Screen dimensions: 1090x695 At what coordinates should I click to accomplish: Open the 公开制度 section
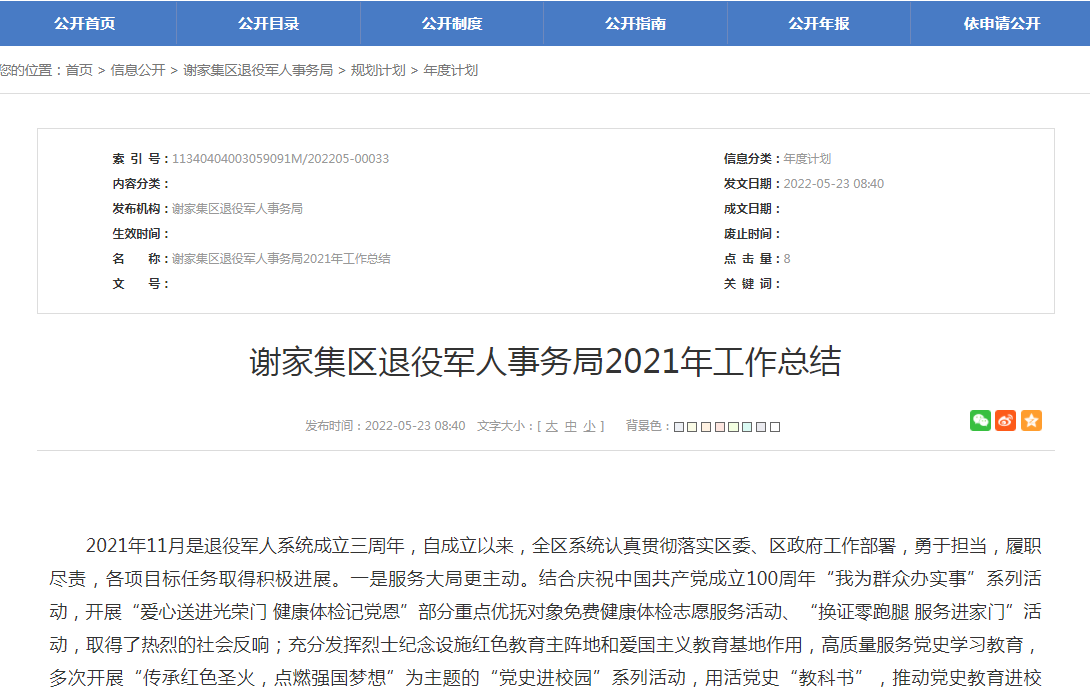[452, 23]
